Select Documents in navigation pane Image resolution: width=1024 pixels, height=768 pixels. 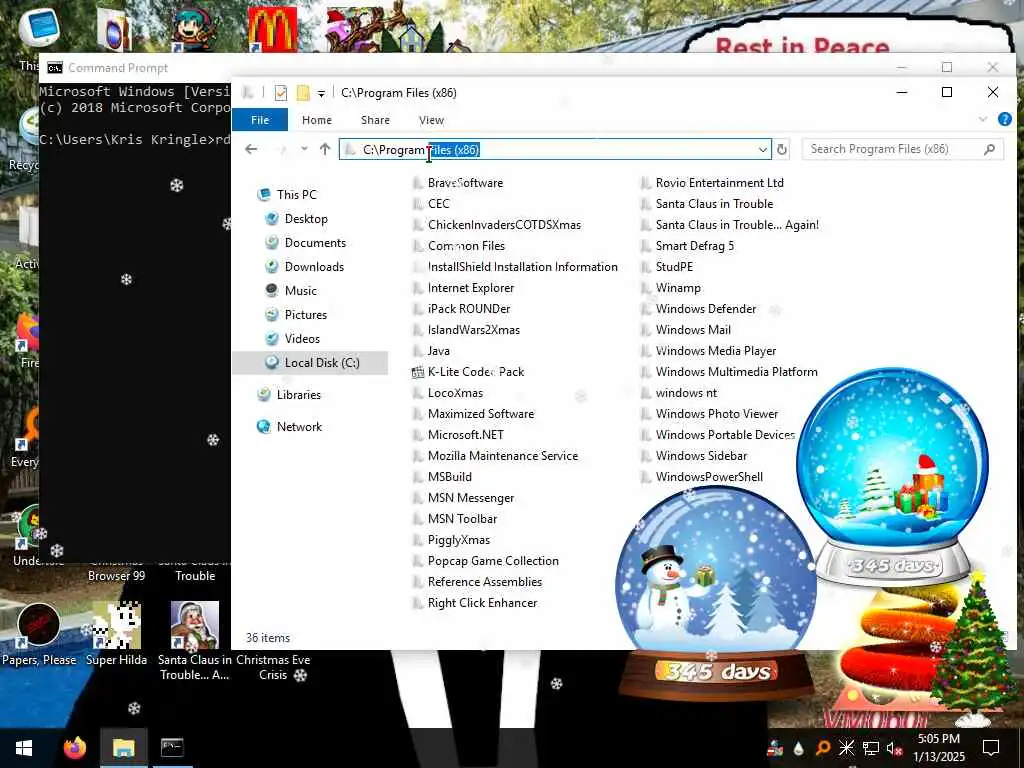coord(315,243)
